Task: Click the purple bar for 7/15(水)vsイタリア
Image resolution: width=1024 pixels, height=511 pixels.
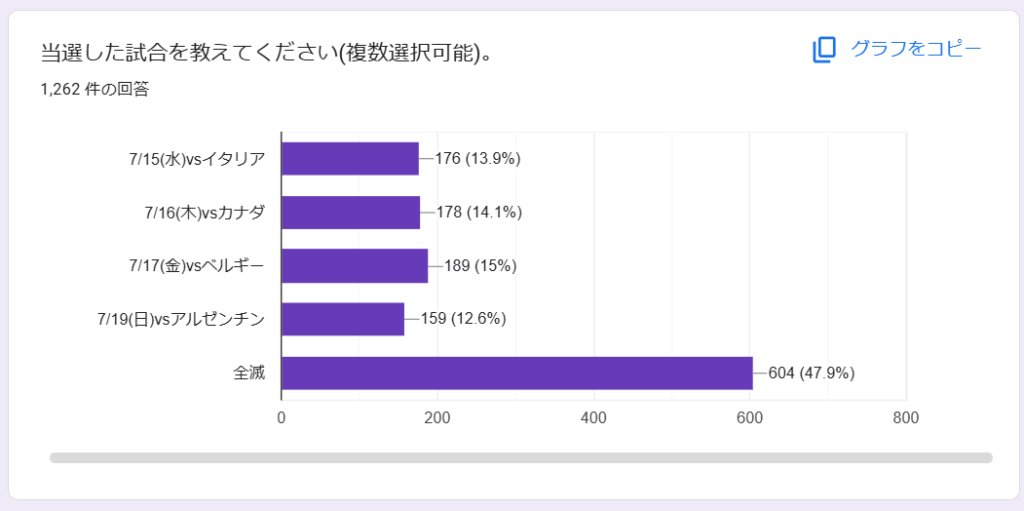Action: (x=350, y=158)
